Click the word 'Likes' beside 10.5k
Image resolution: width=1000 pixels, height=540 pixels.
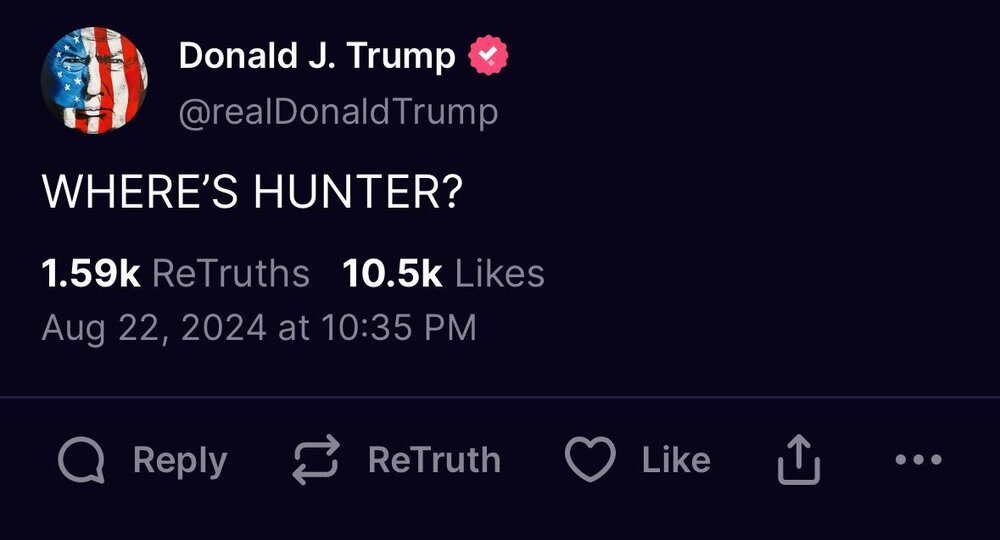(499, 273)
